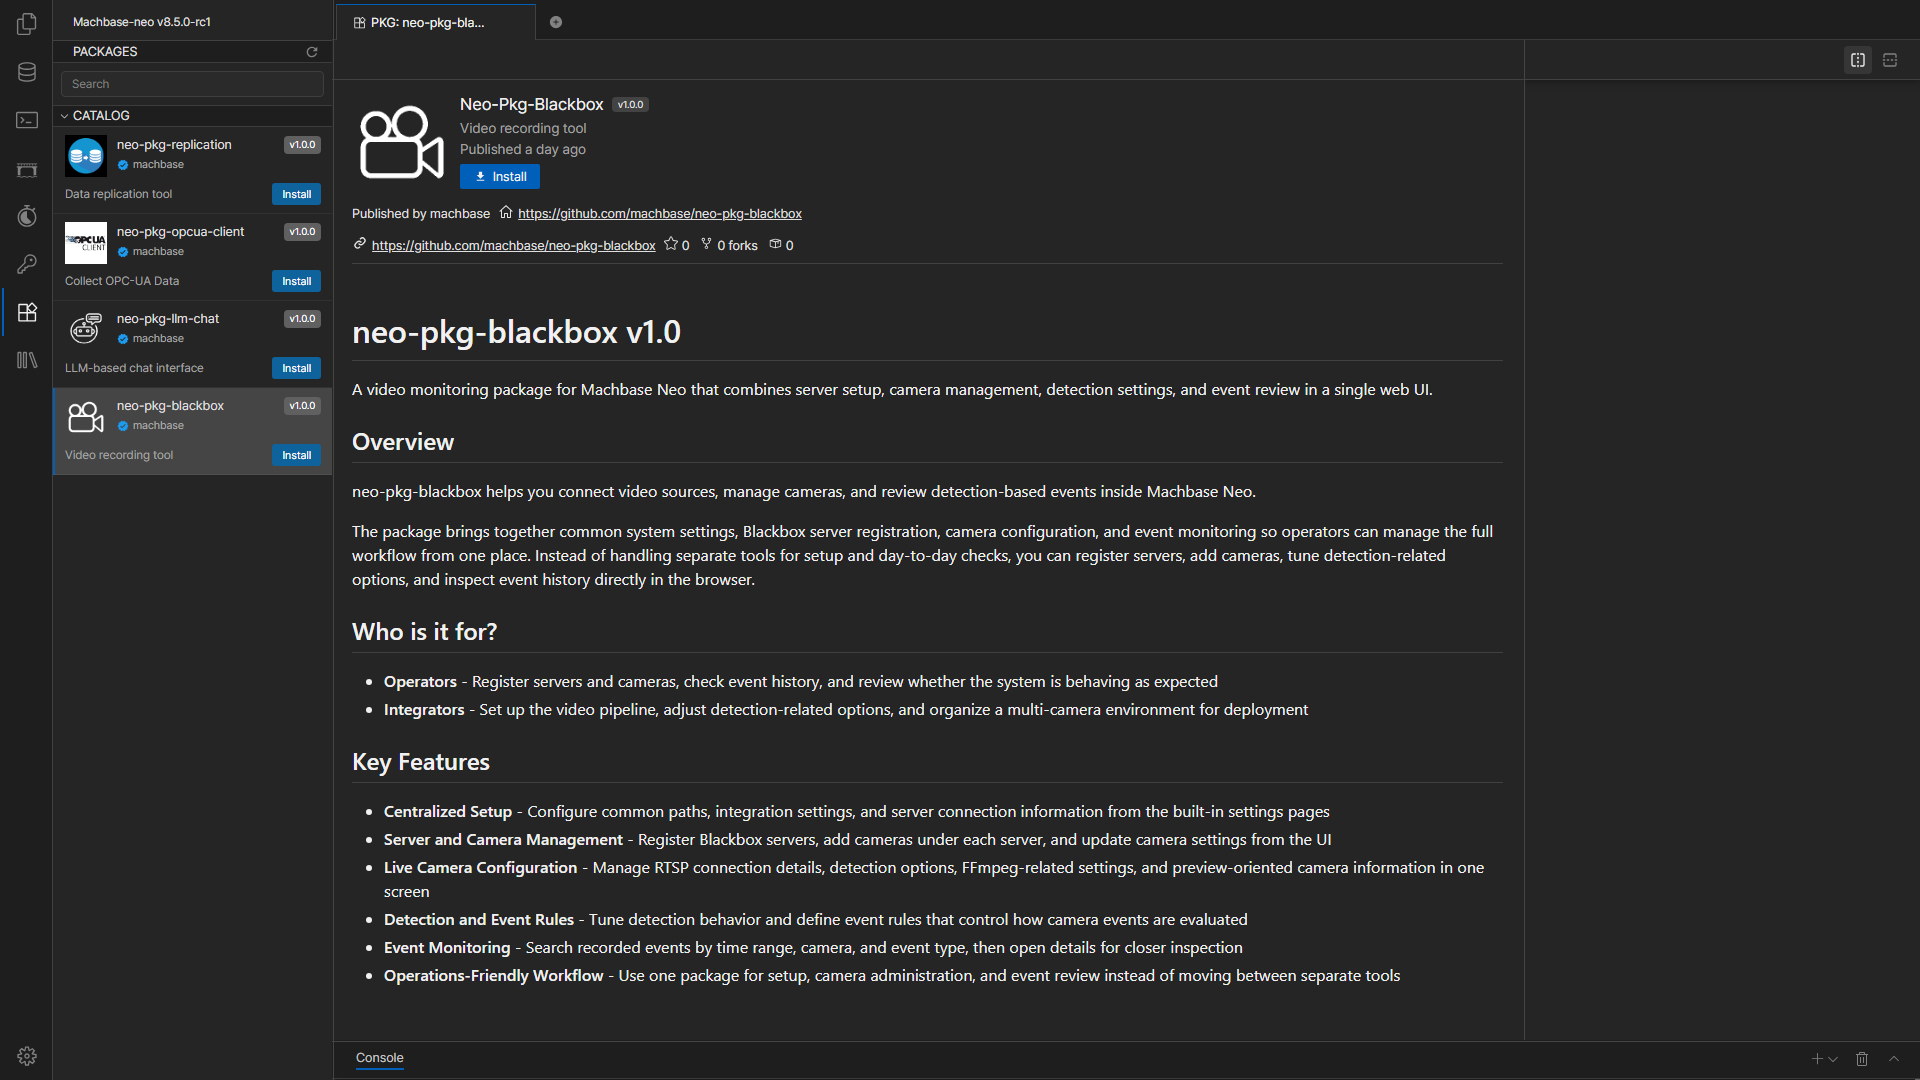The height and width of the screenshot is (1080, 1920).
Task: Select neo-pkg-replication in the catalog
Action: click(192, 170)
